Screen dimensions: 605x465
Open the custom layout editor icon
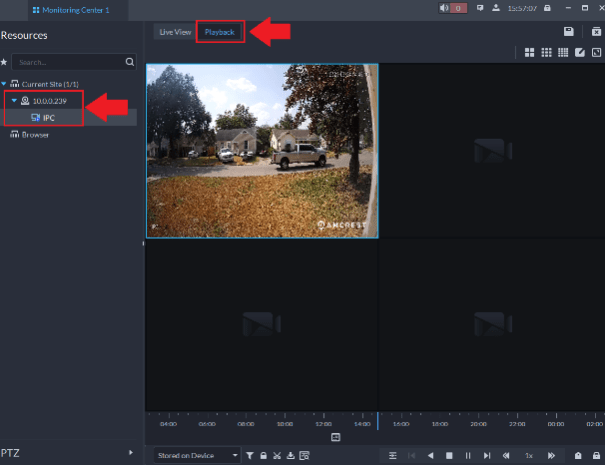[x=579, y=52]
